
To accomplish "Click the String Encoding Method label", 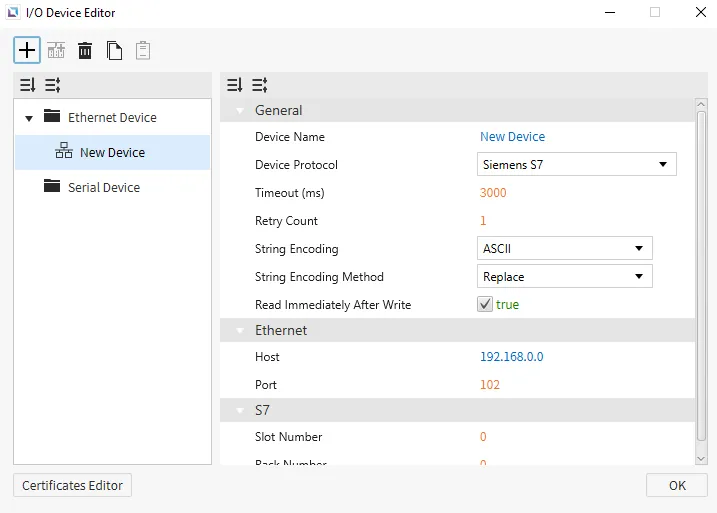I will (319, 277).
